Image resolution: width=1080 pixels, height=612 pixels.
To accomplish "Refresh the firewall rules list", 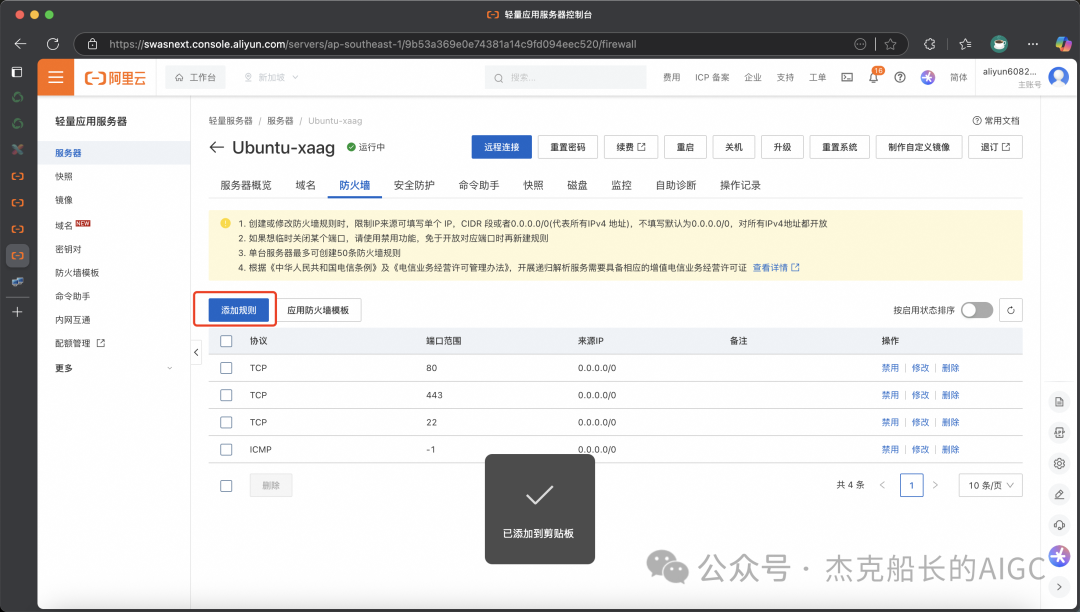I will click(1010, 310).
